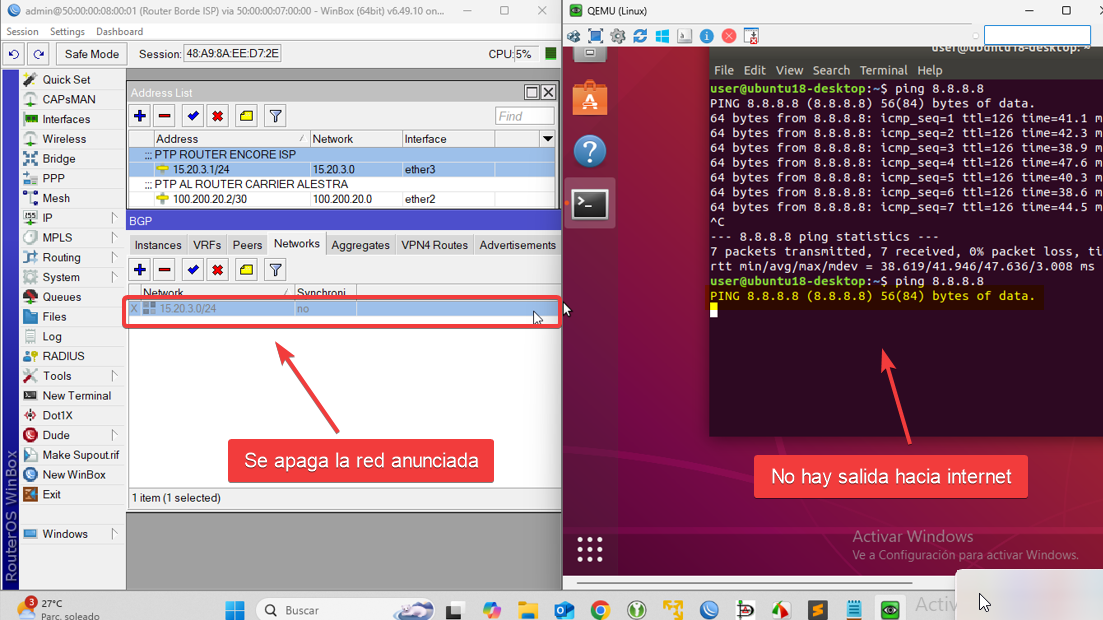Click the red X Disable button in BGP Networks
1103x620 pixels.
(217, 269)
